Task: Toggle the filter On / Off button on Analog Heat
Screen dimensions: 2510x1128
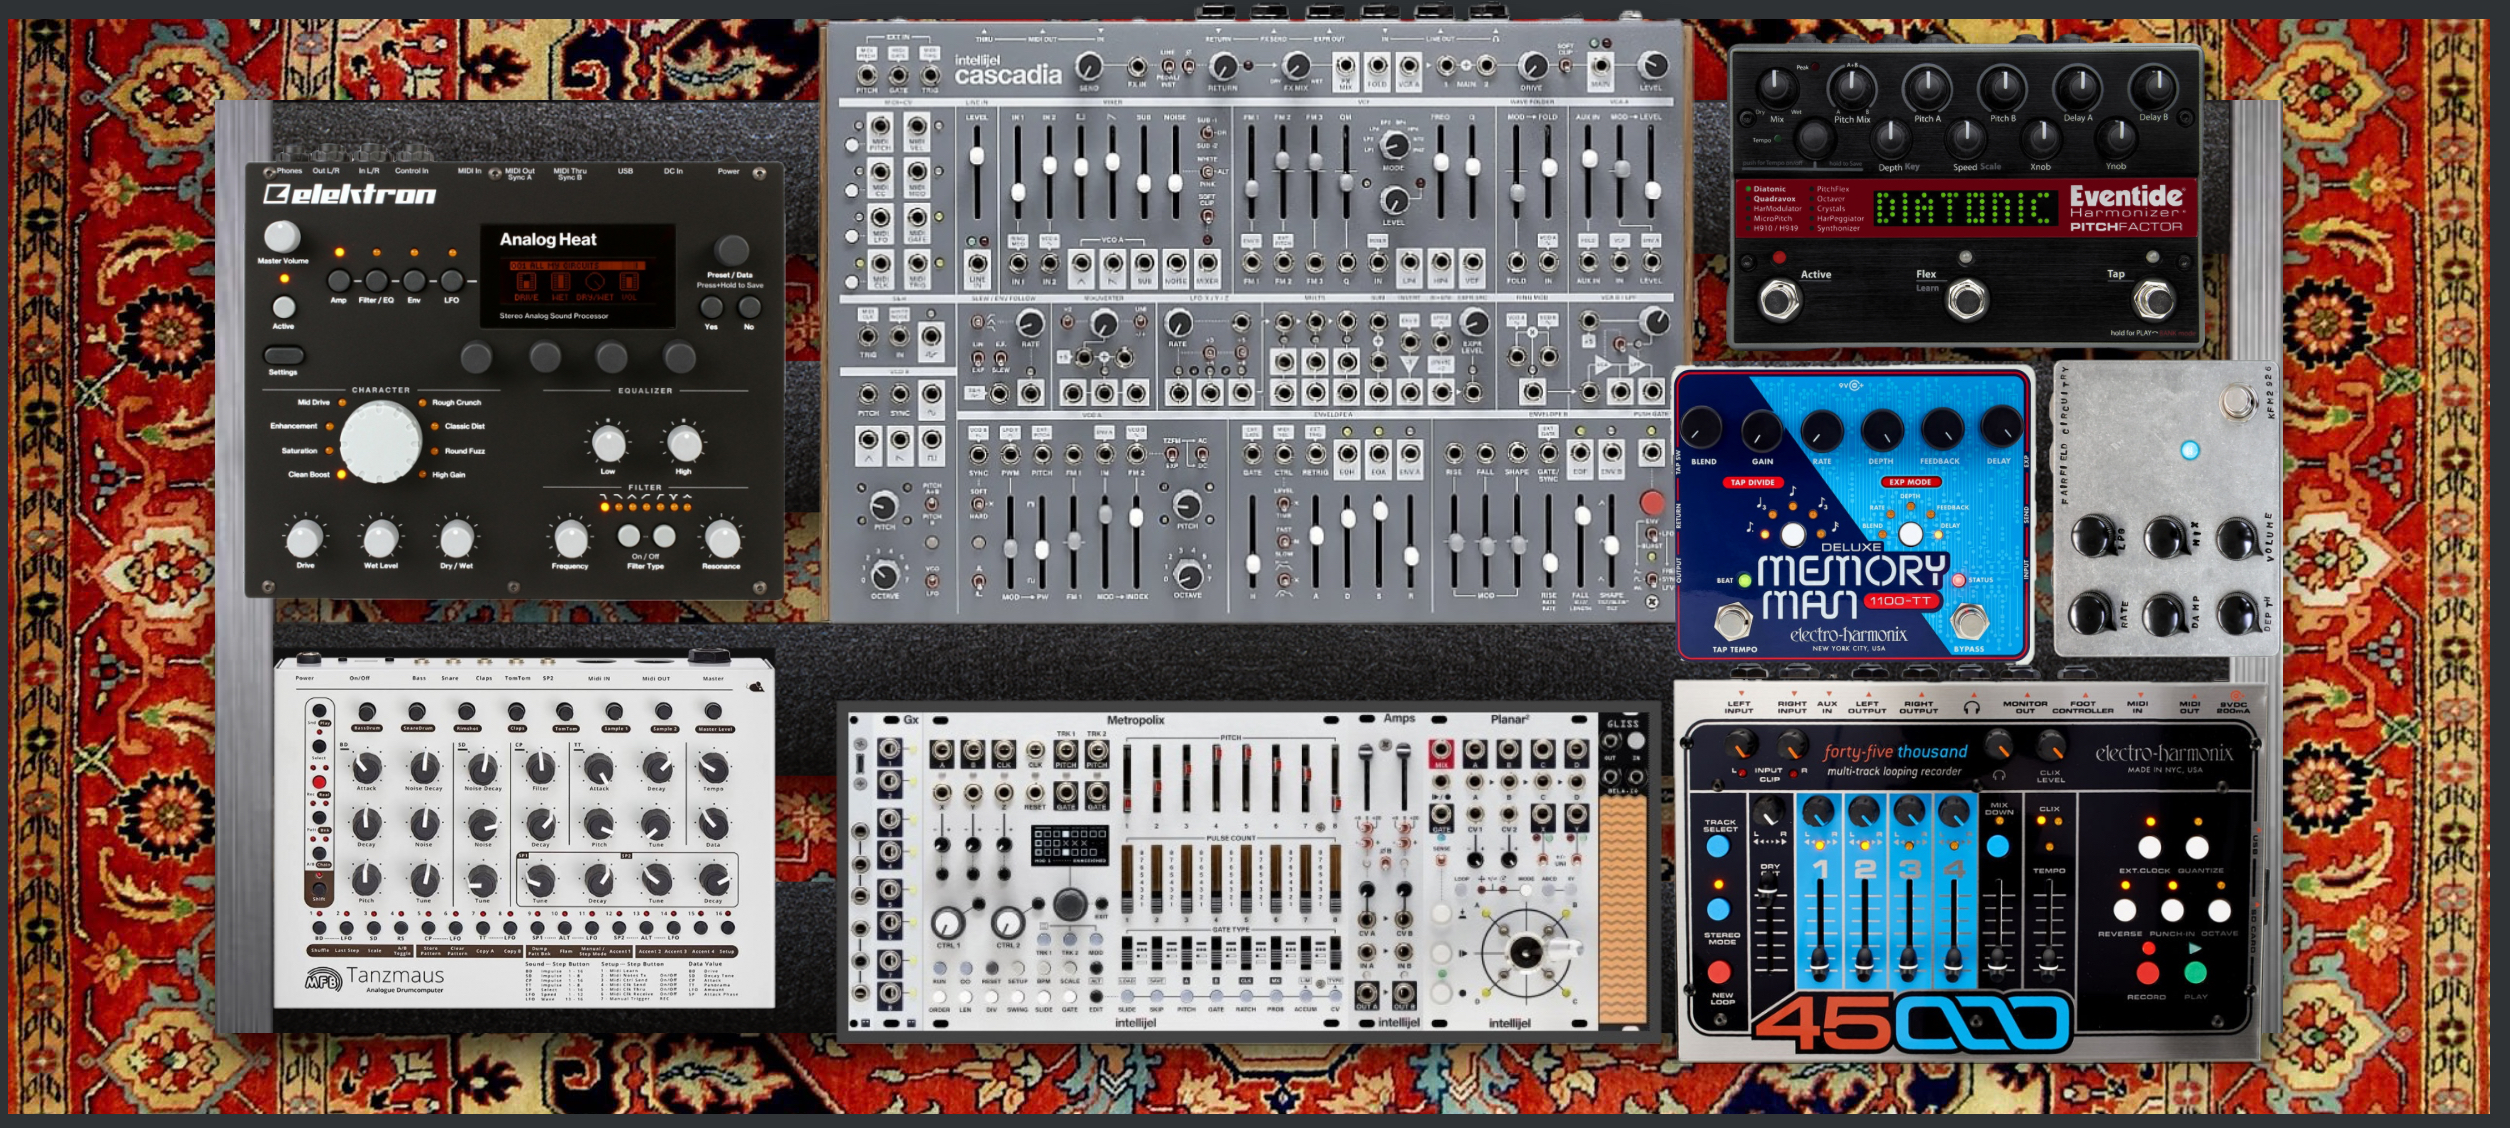Action: tap(629, 537)
